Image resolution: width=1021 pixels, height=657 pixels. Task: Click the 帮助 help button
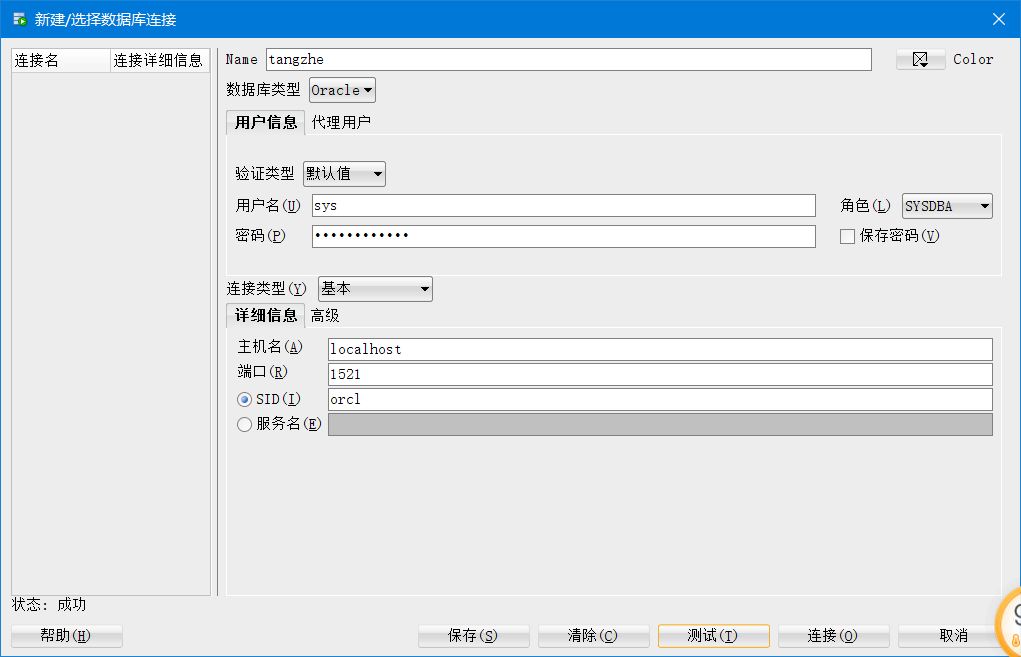coord(66,635)
